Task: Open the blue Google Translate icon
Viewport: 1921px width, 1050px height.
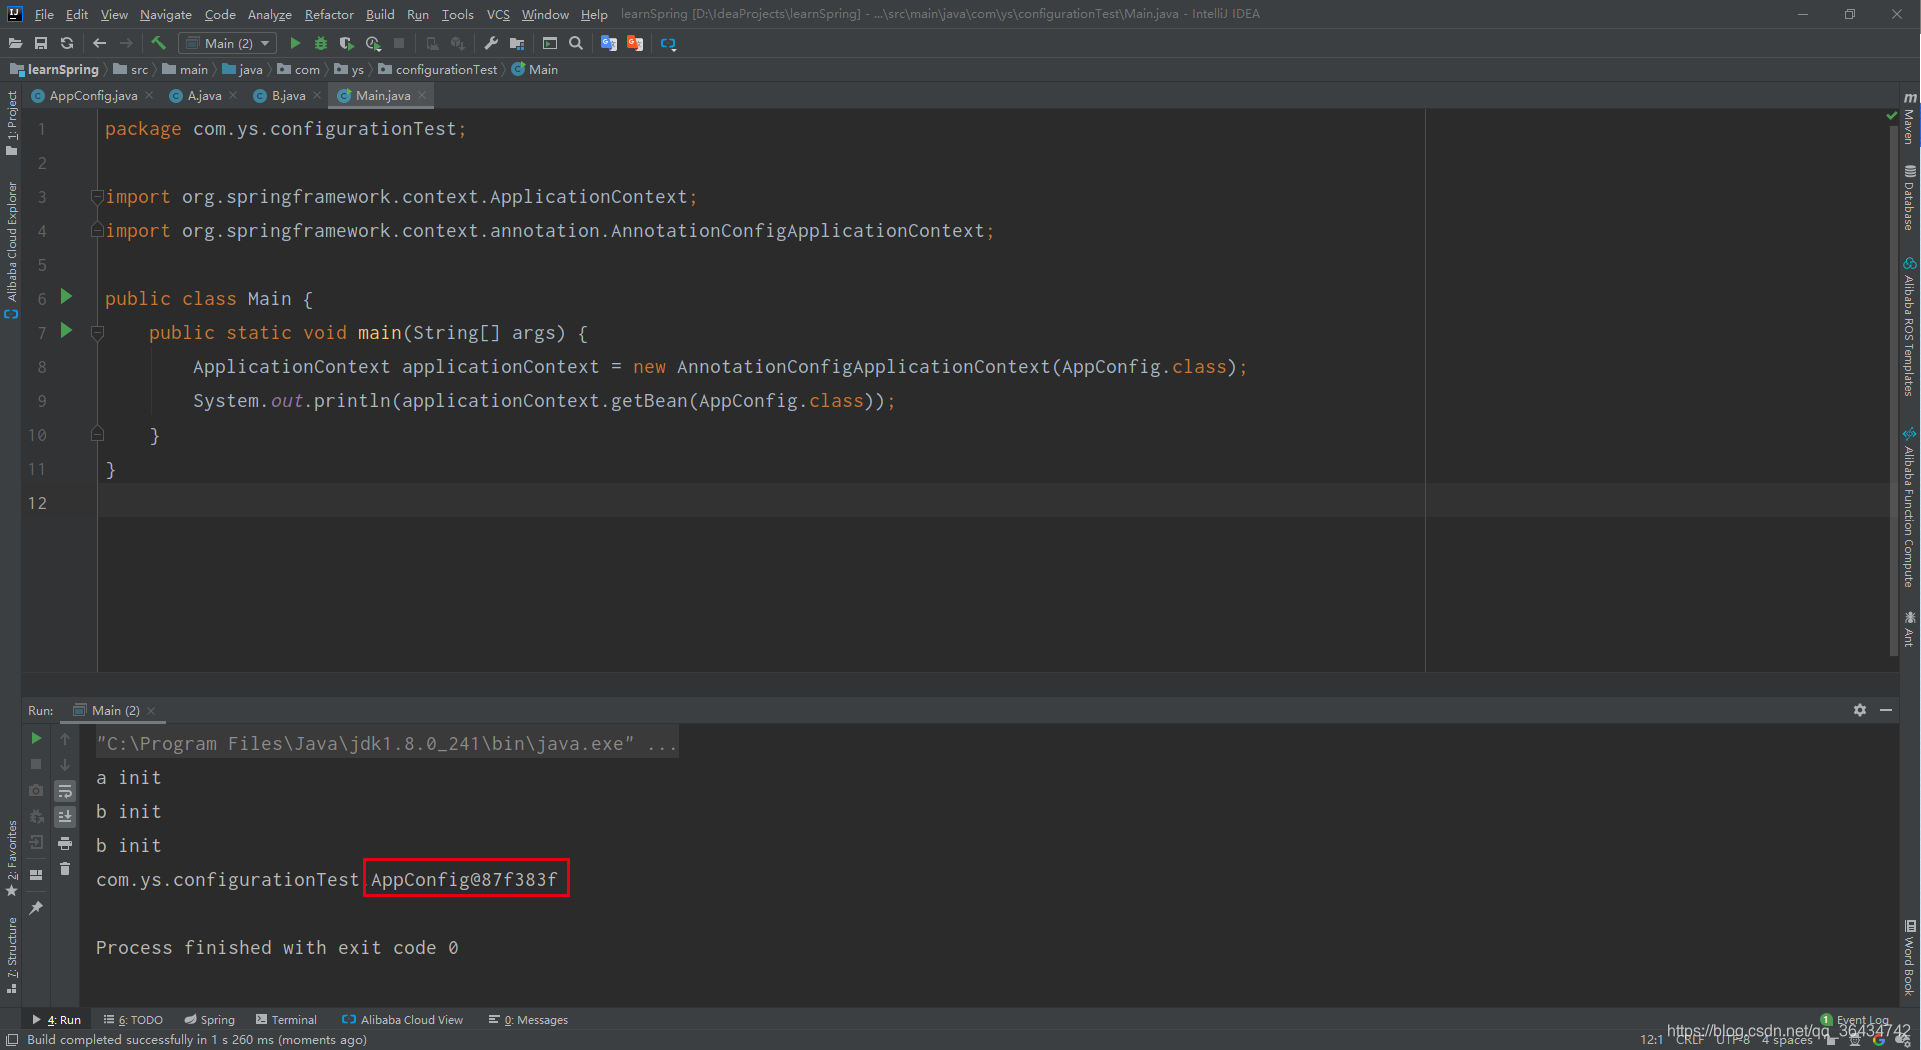Action: (x=609, y=43)
